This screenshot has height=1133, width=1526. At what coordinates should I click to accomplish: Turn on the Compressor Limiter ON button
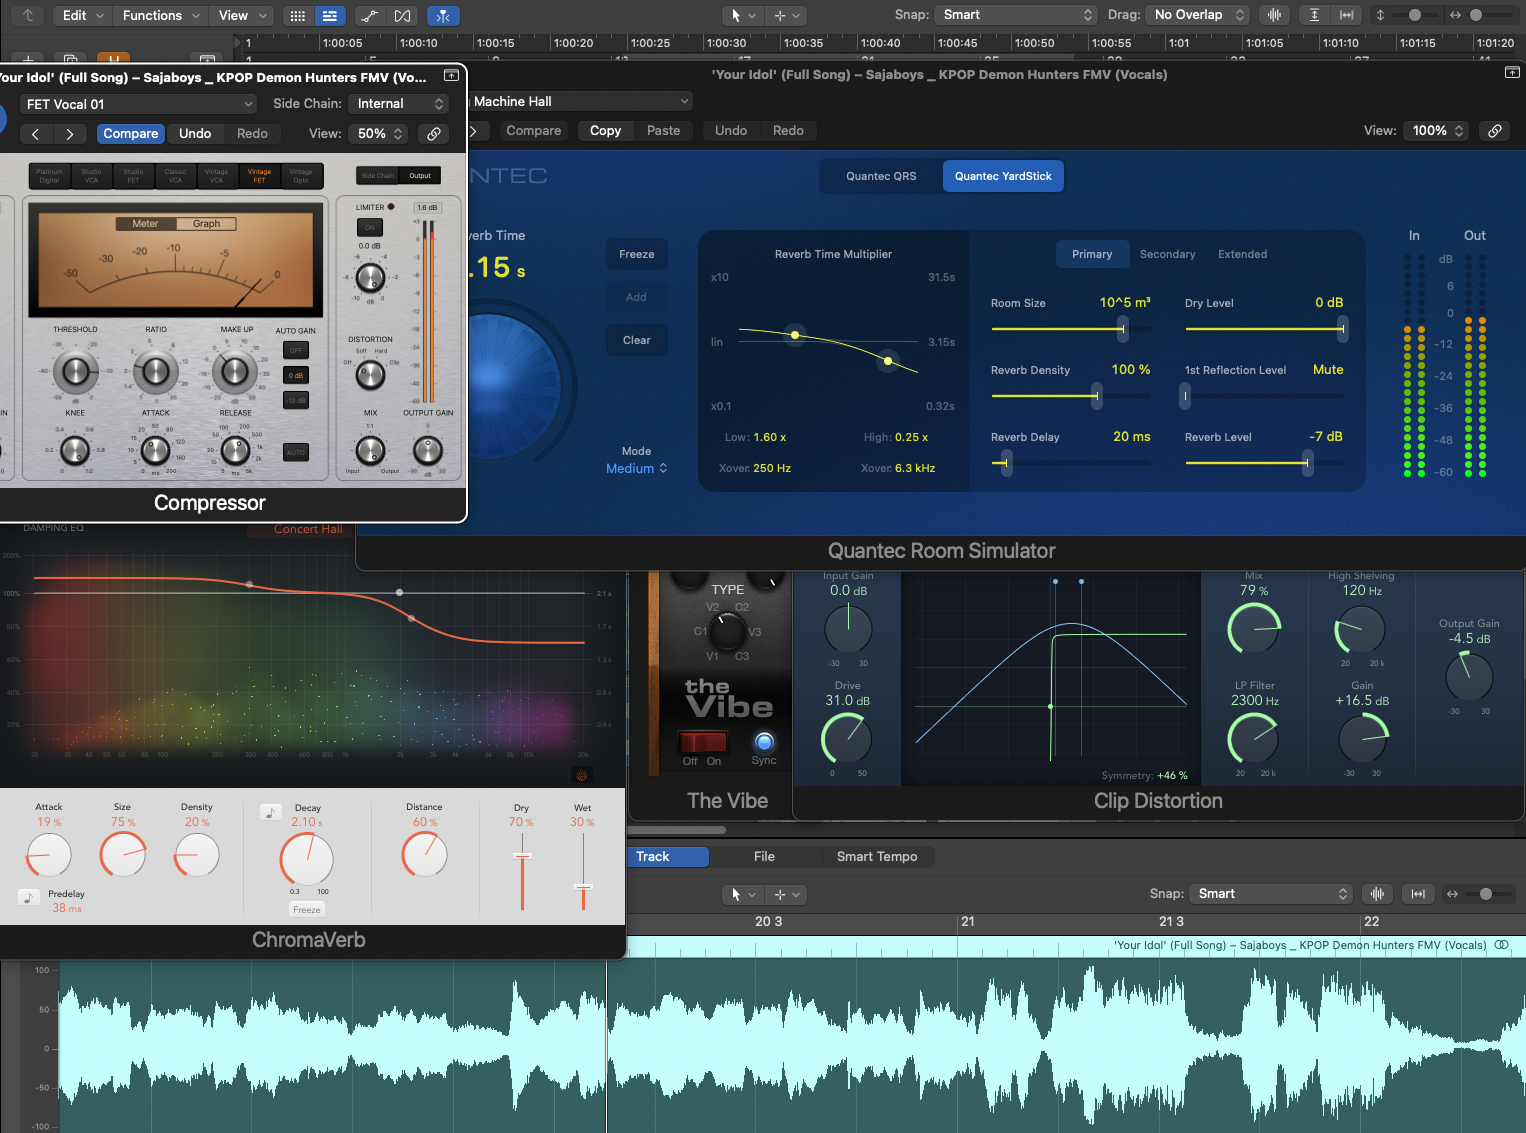pyautogui.click(x=370, y=227)
